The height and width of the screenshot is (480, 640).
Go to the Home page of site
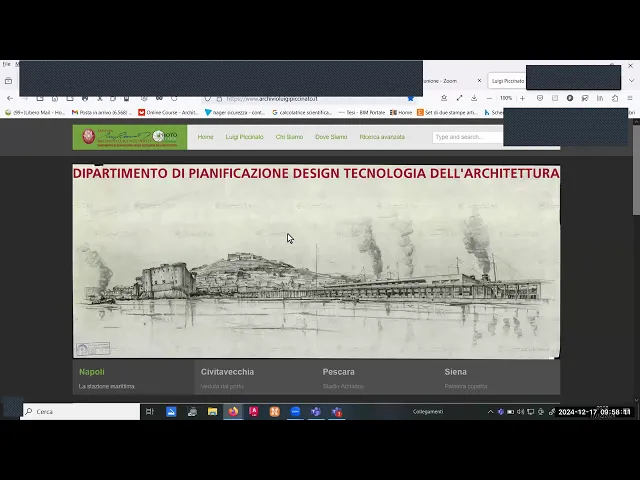click(x=205, y=137)
